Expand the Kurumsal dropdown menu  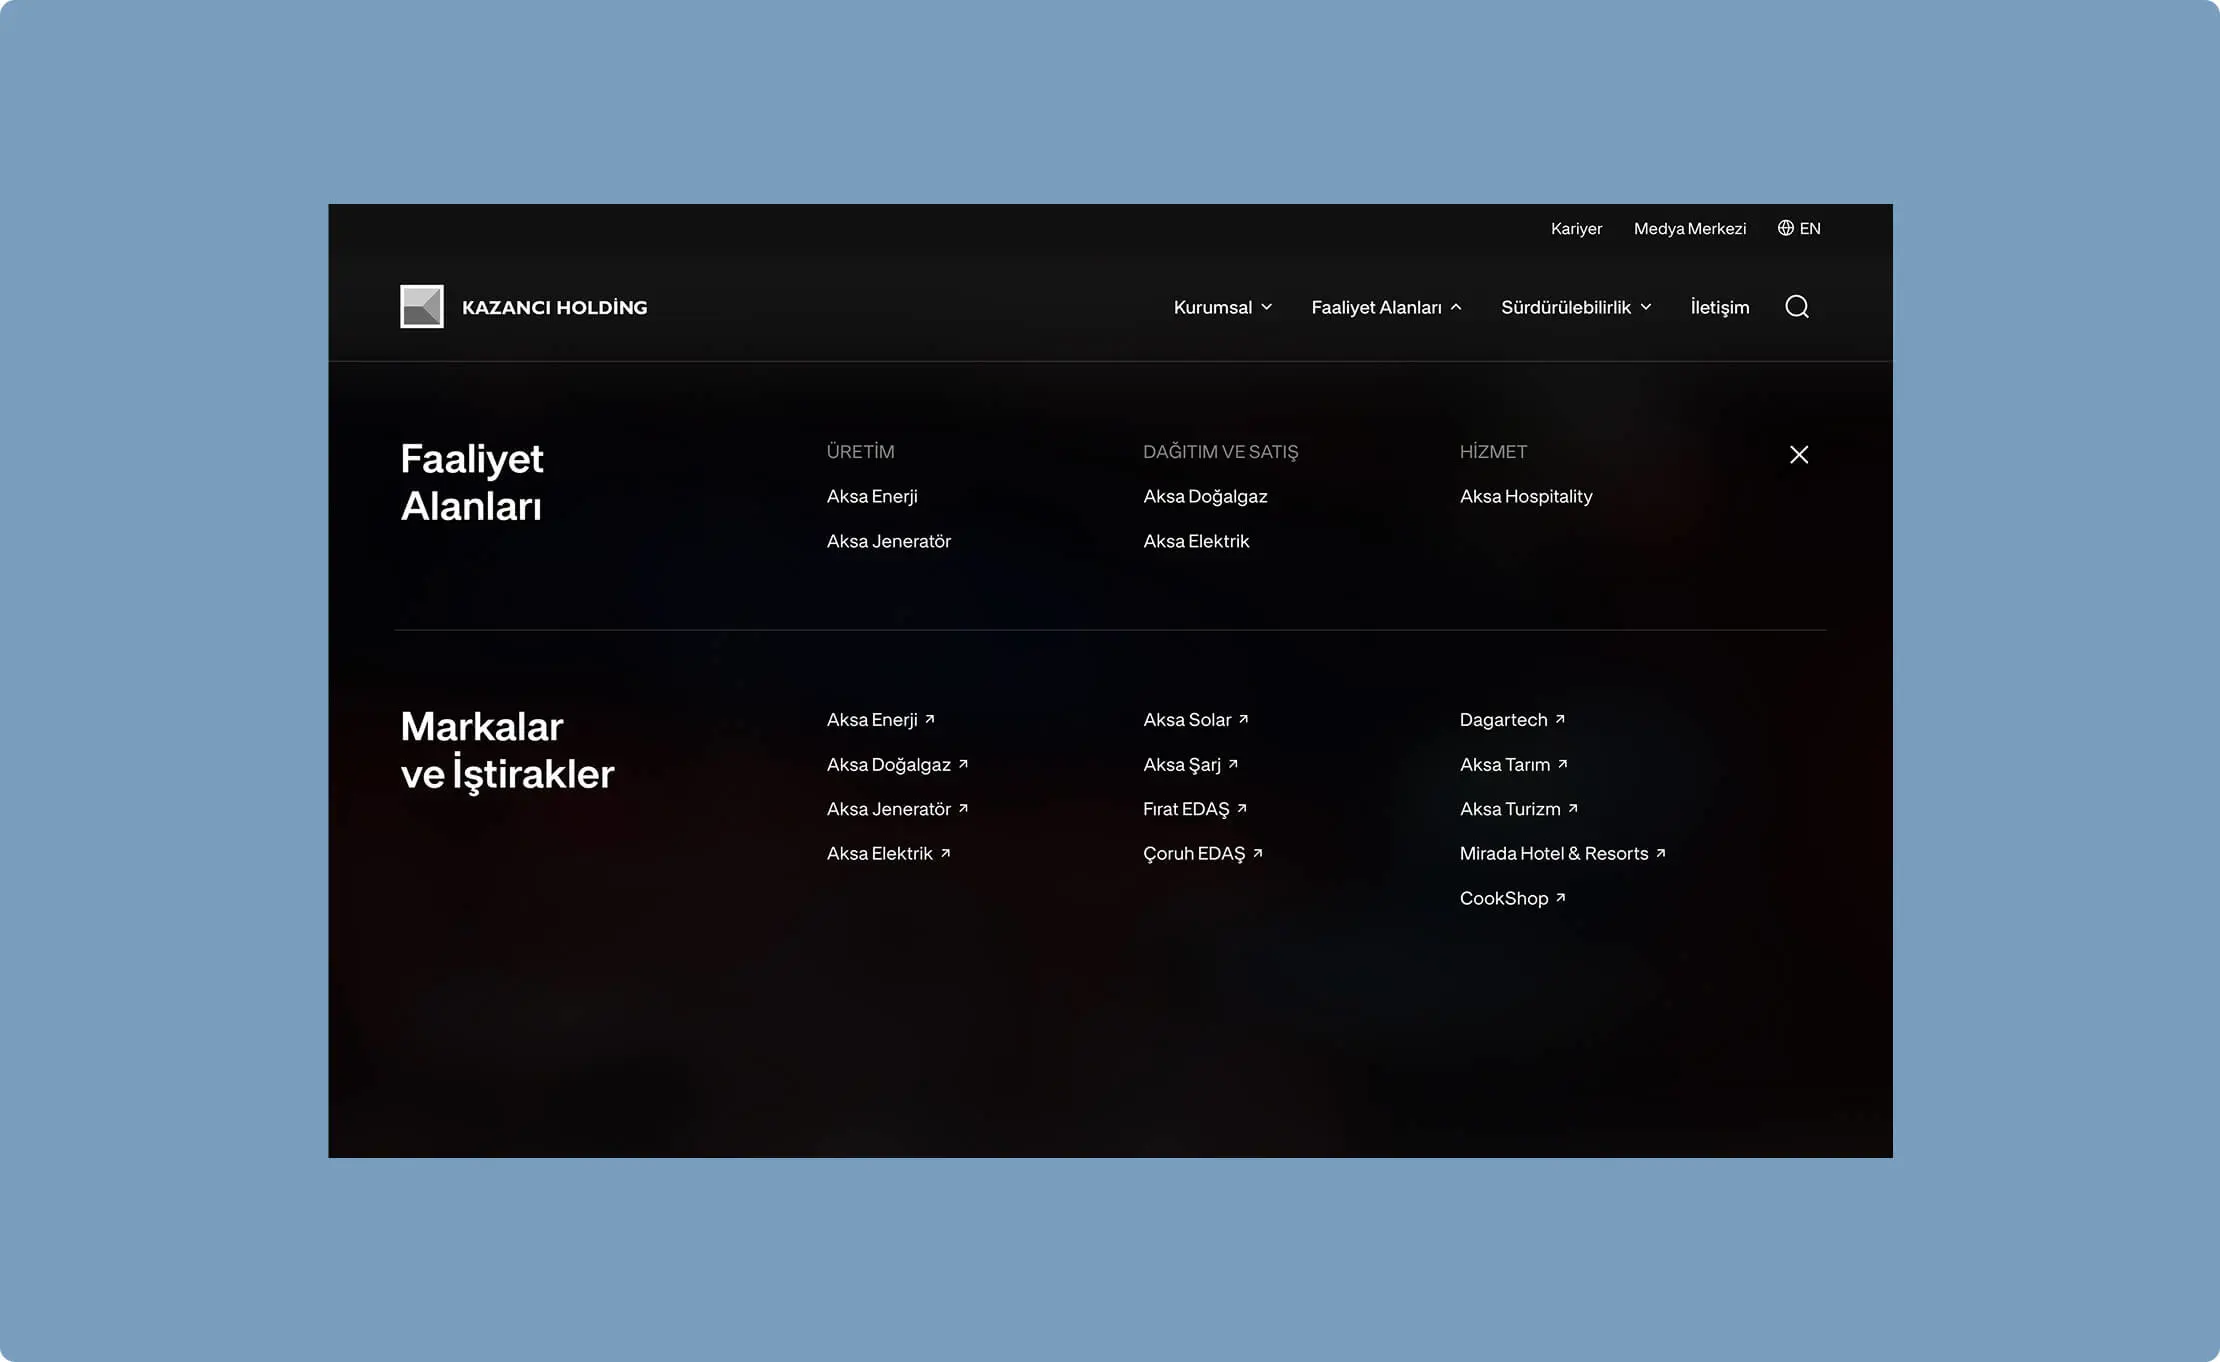pos(1222,307)
